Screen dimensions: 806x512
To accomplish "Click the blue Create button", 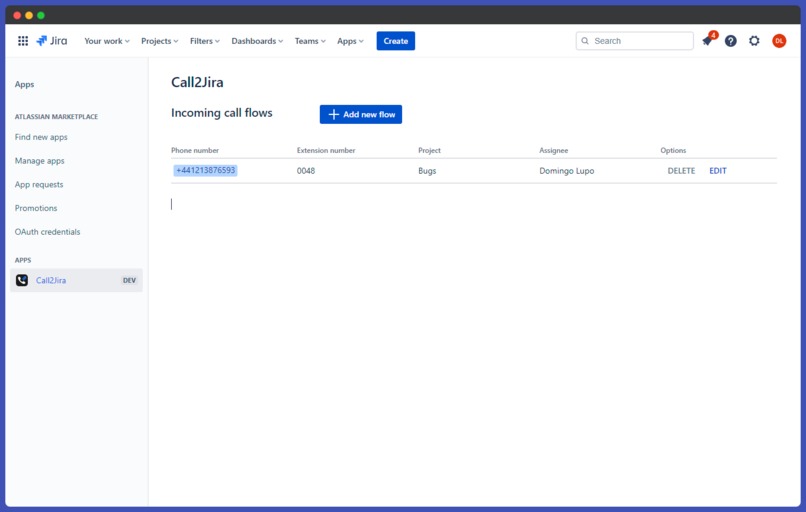I will 395,41.
